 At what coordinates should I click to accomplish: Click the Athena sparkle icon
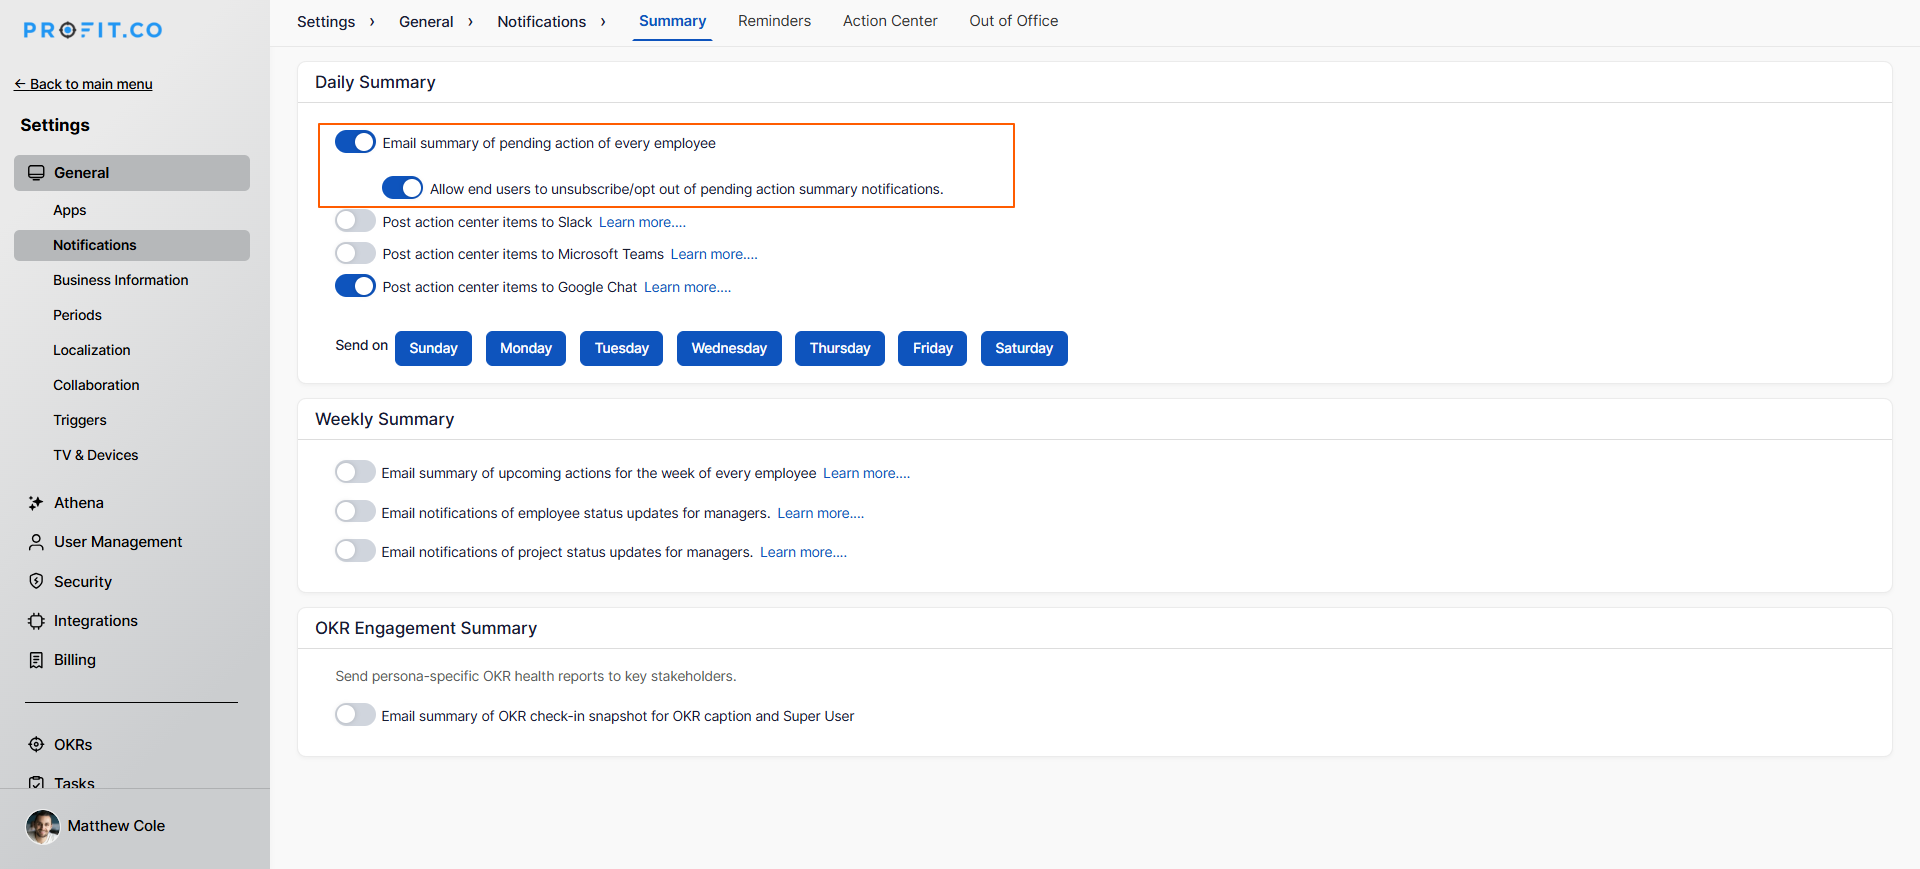[x=36, y=503]
